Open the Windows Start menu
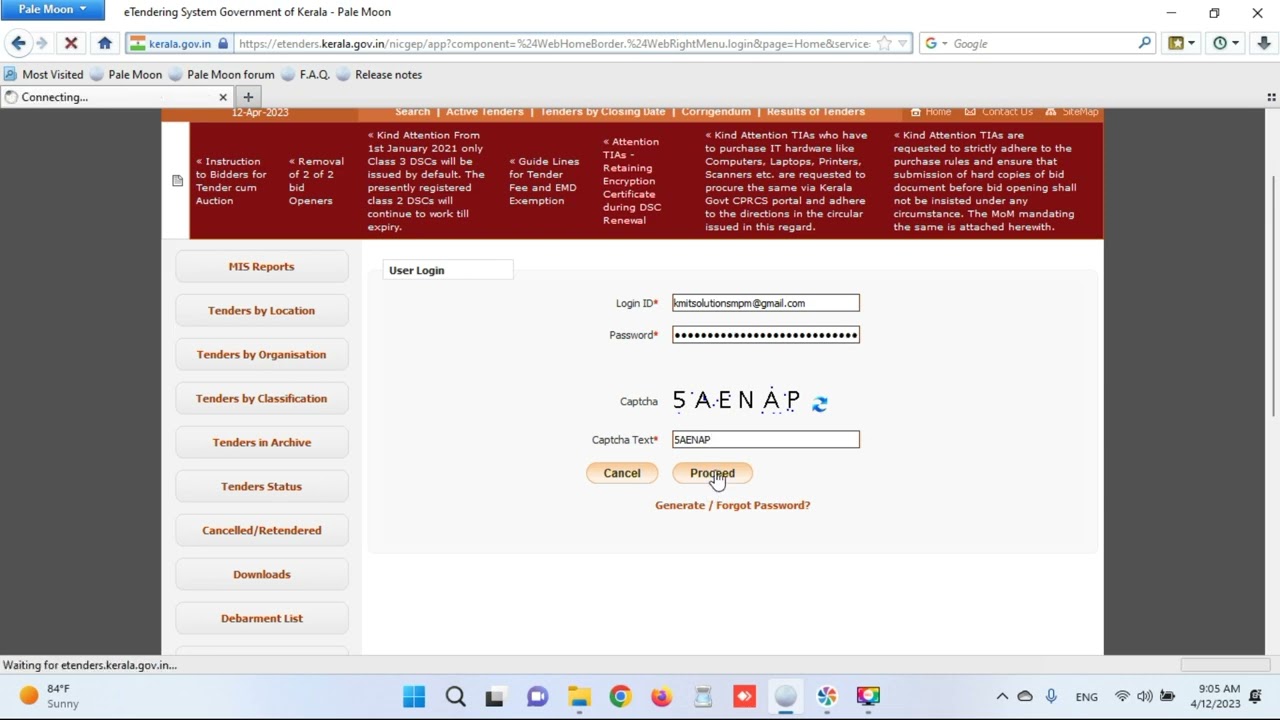The width and height of the screenshot is (1280, 720). (414, 696)
